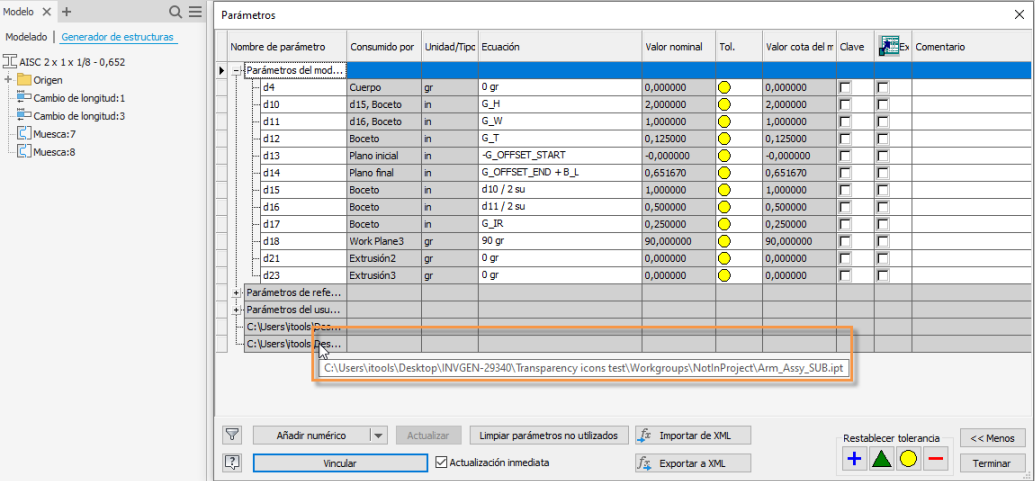1035x481 pixels.
Task: Click tolerance circle for d14 row
Action: tap(725, 173)
